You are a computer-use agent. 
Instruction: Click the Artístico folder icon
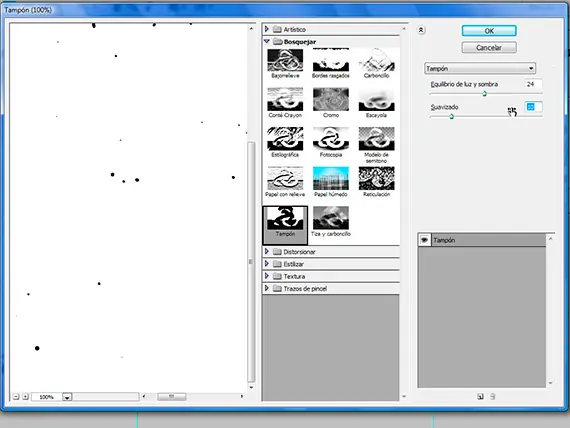277,29
